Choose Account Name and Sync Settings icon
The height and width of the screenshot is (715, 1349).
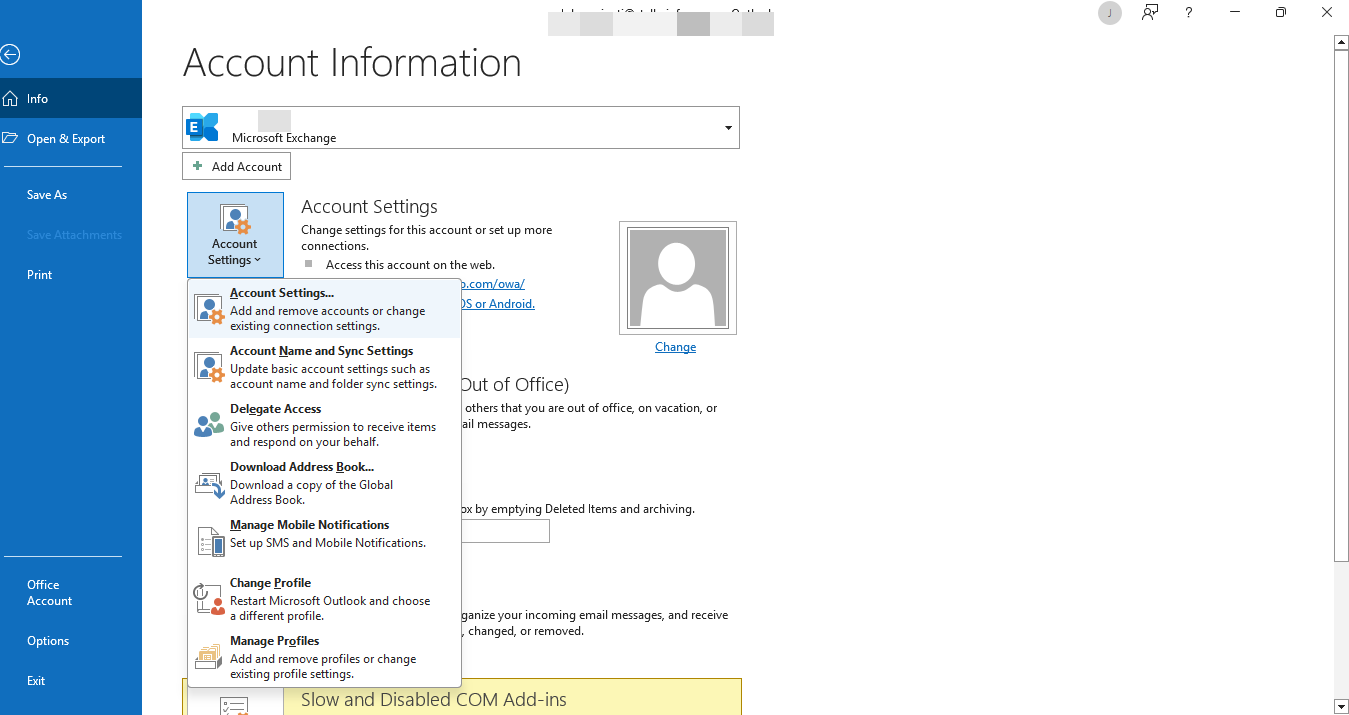pyautogui.click(x=209, y=367)
